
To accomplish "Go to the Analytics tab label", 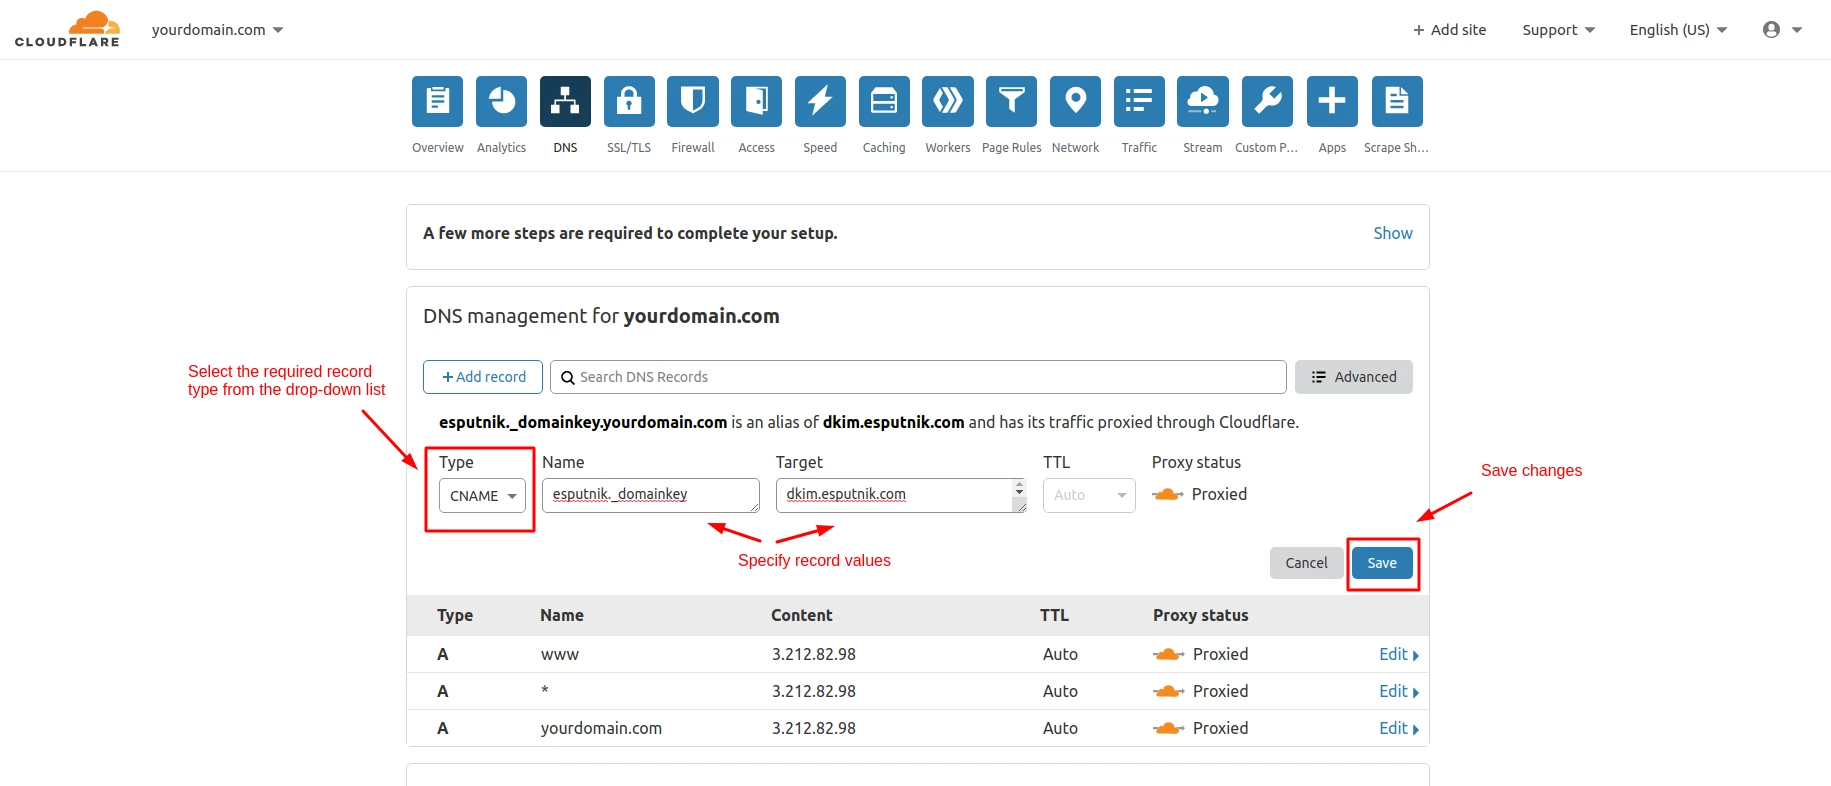I will [x=501, y=148].
